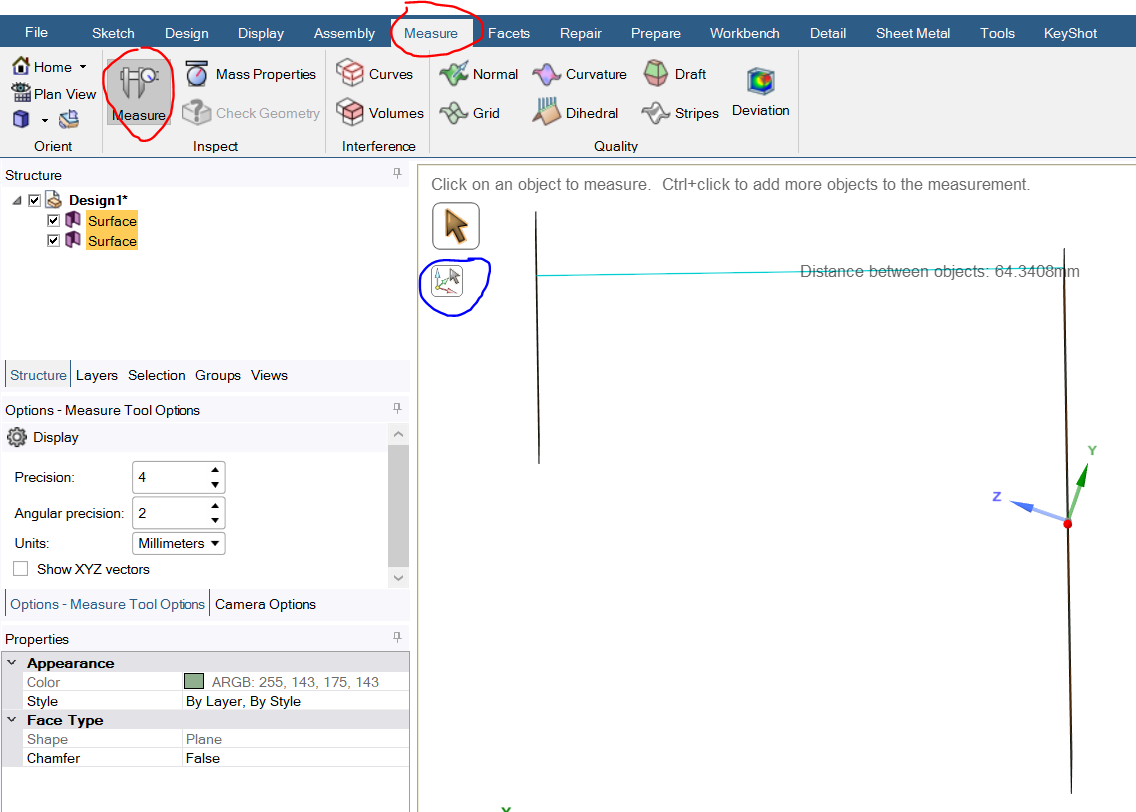Collapse the Face Type property group
1136x812 pixels.
12,720
